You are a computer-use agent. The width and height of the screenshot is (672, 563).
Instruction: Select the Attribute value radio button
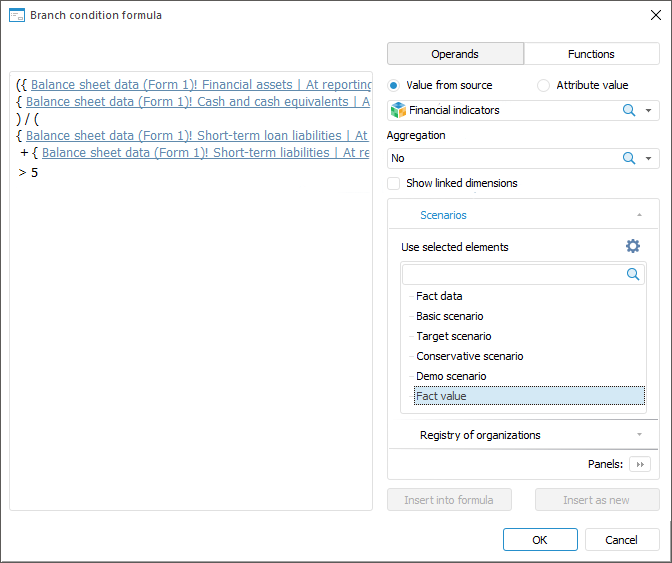[543, 85]
